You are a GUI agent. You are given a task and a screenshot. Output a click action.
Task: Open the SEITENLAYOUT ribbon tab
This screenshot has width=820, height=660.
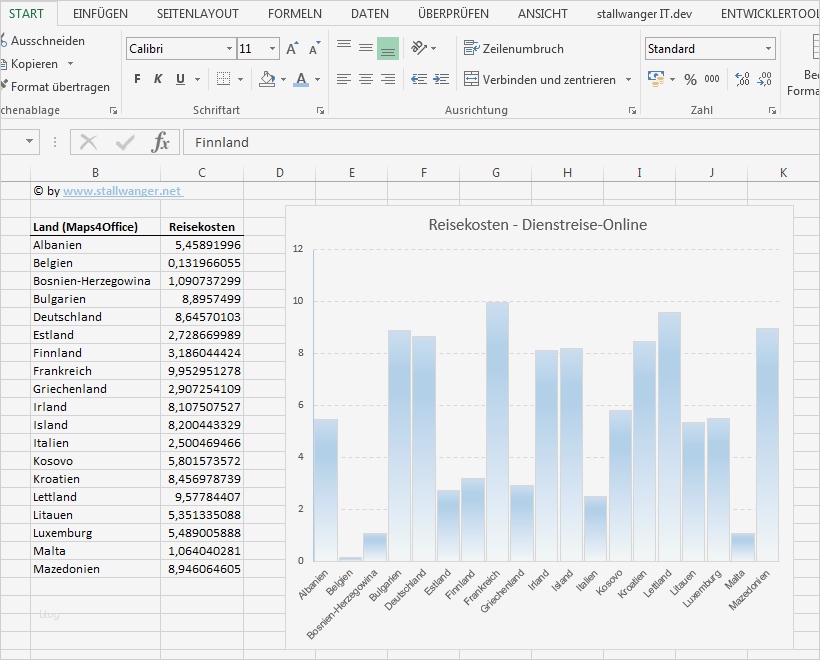(198, 14)
